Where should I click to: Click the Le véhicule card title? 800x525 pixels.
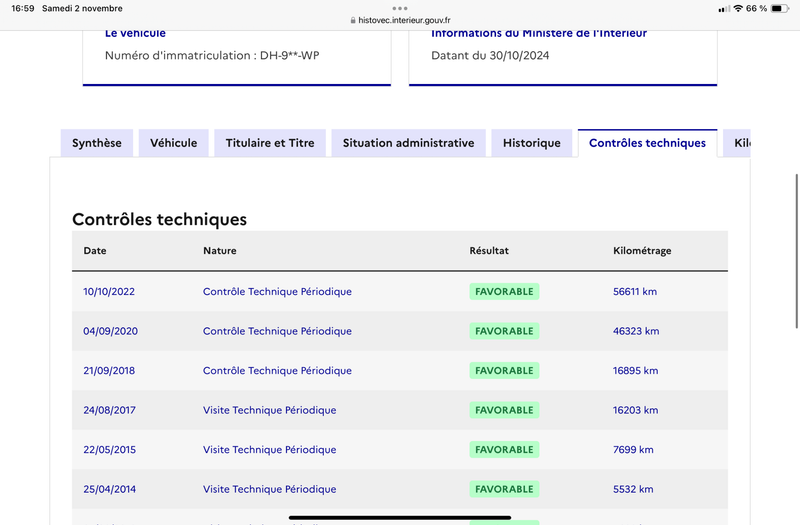pyautogui.click(x=135, y=34)
